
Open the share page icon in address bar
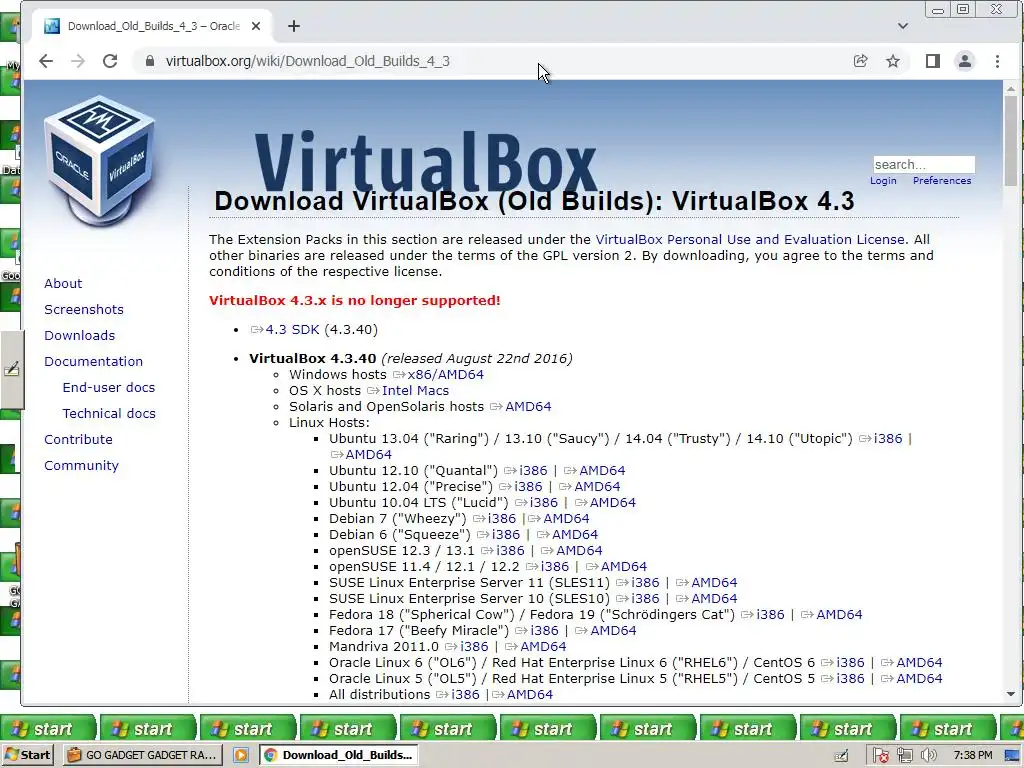click(860, 61)
